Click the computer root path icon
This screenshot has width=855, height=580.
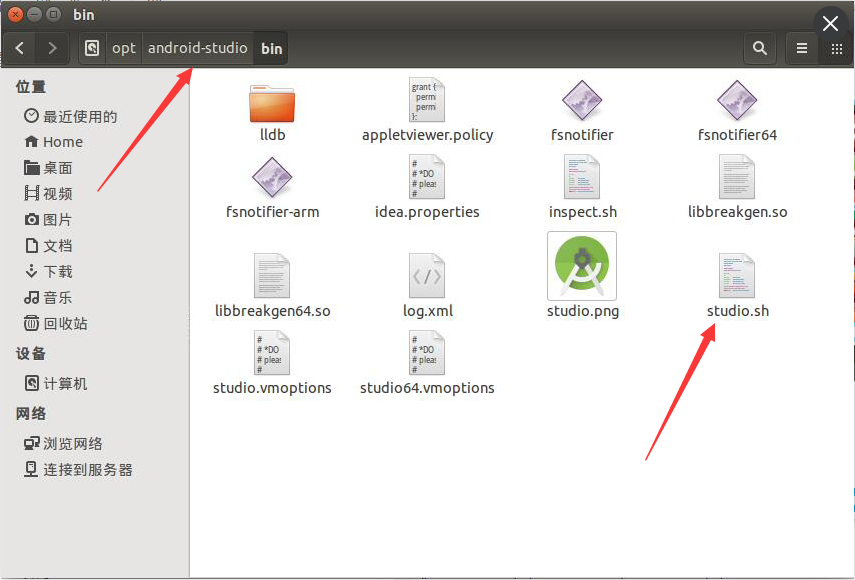click(x=92, y=48)
